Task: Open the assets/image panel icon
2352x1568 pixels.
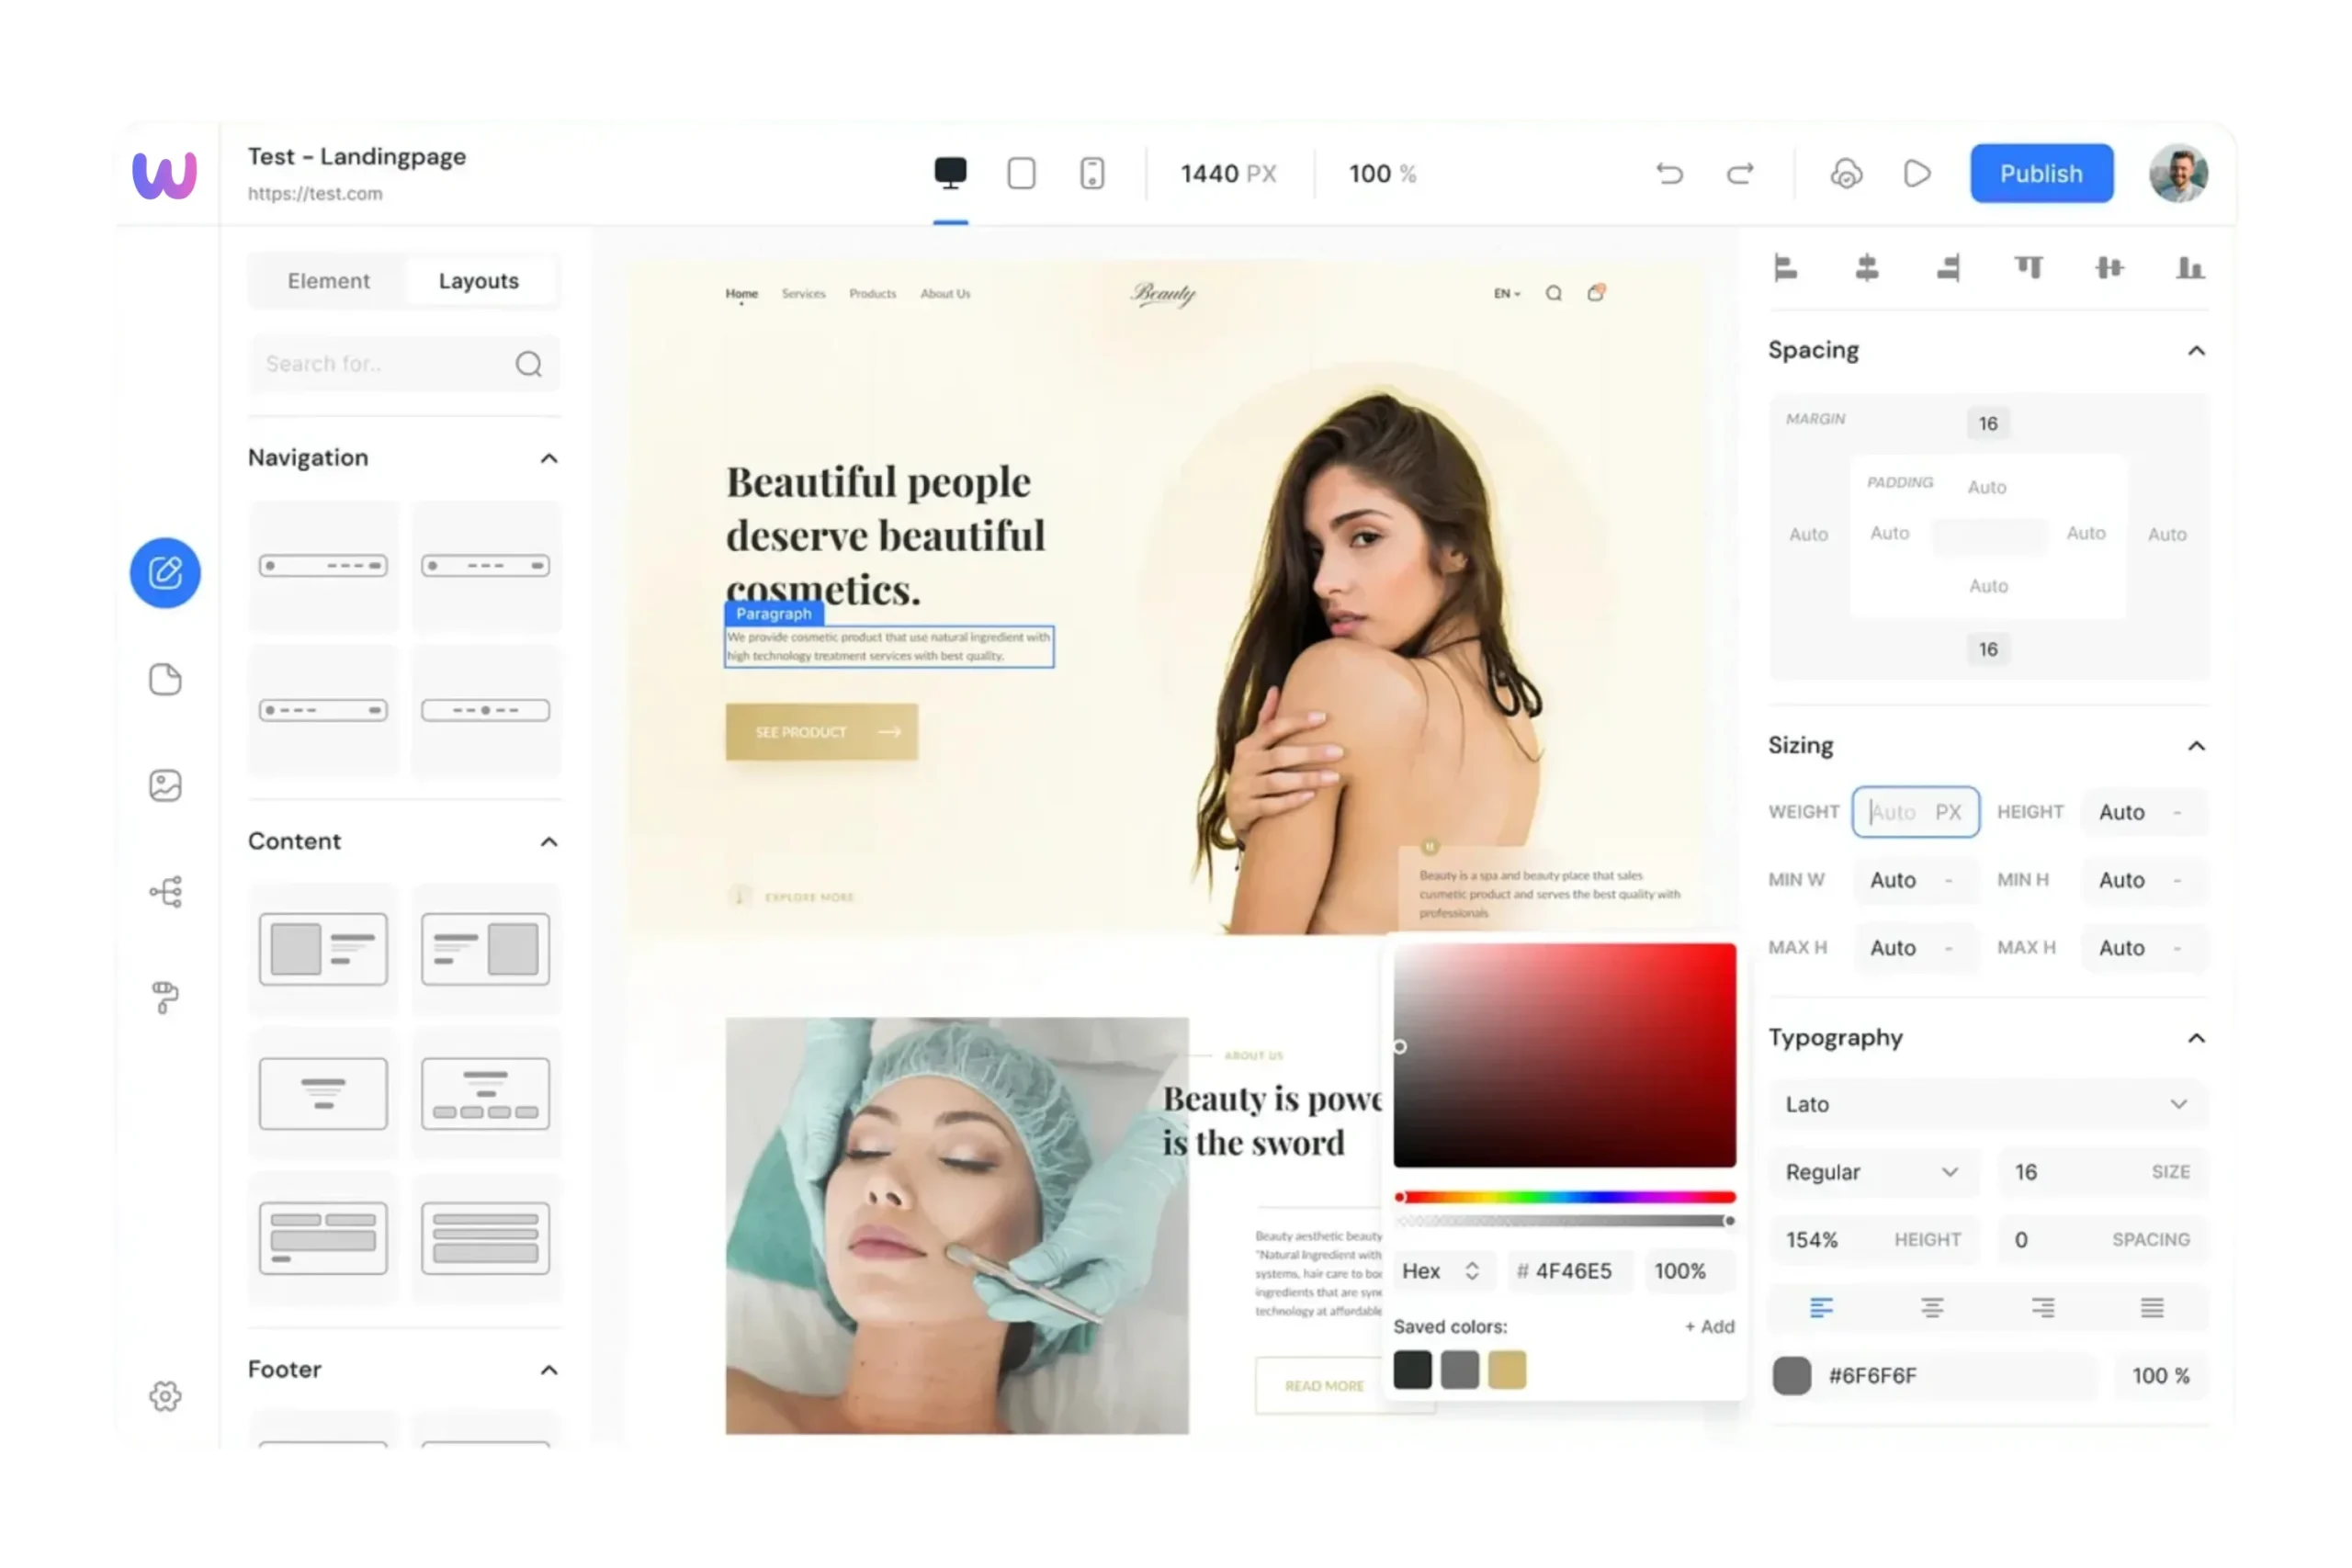Action: [x=164, y=785]
